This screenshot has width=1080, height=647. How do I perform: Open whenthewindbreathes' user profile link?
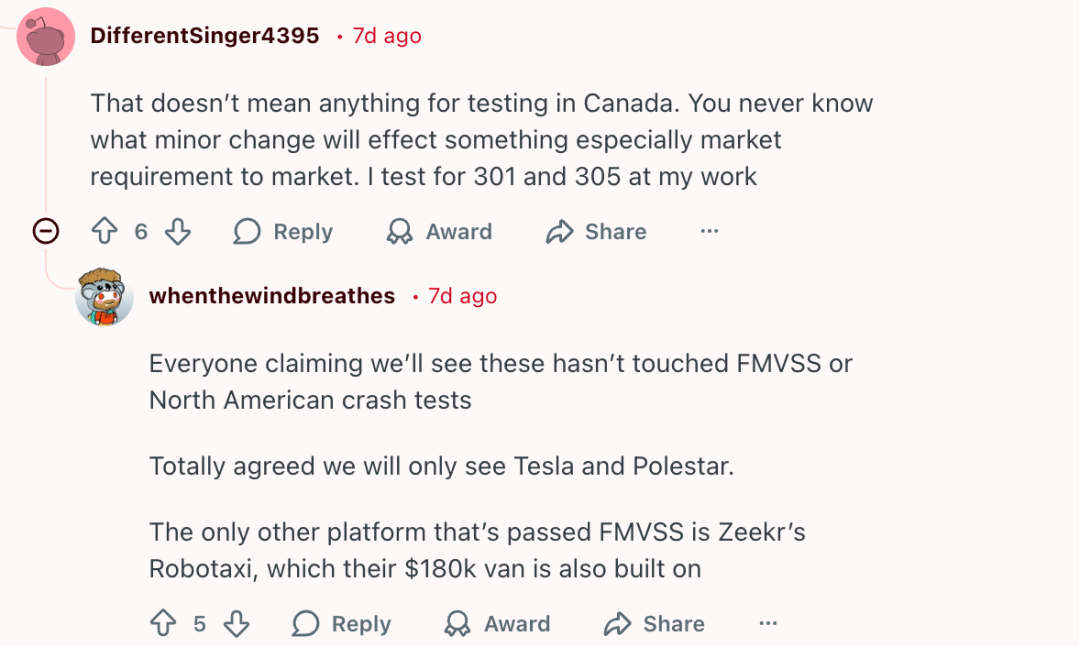pos(272,297)
